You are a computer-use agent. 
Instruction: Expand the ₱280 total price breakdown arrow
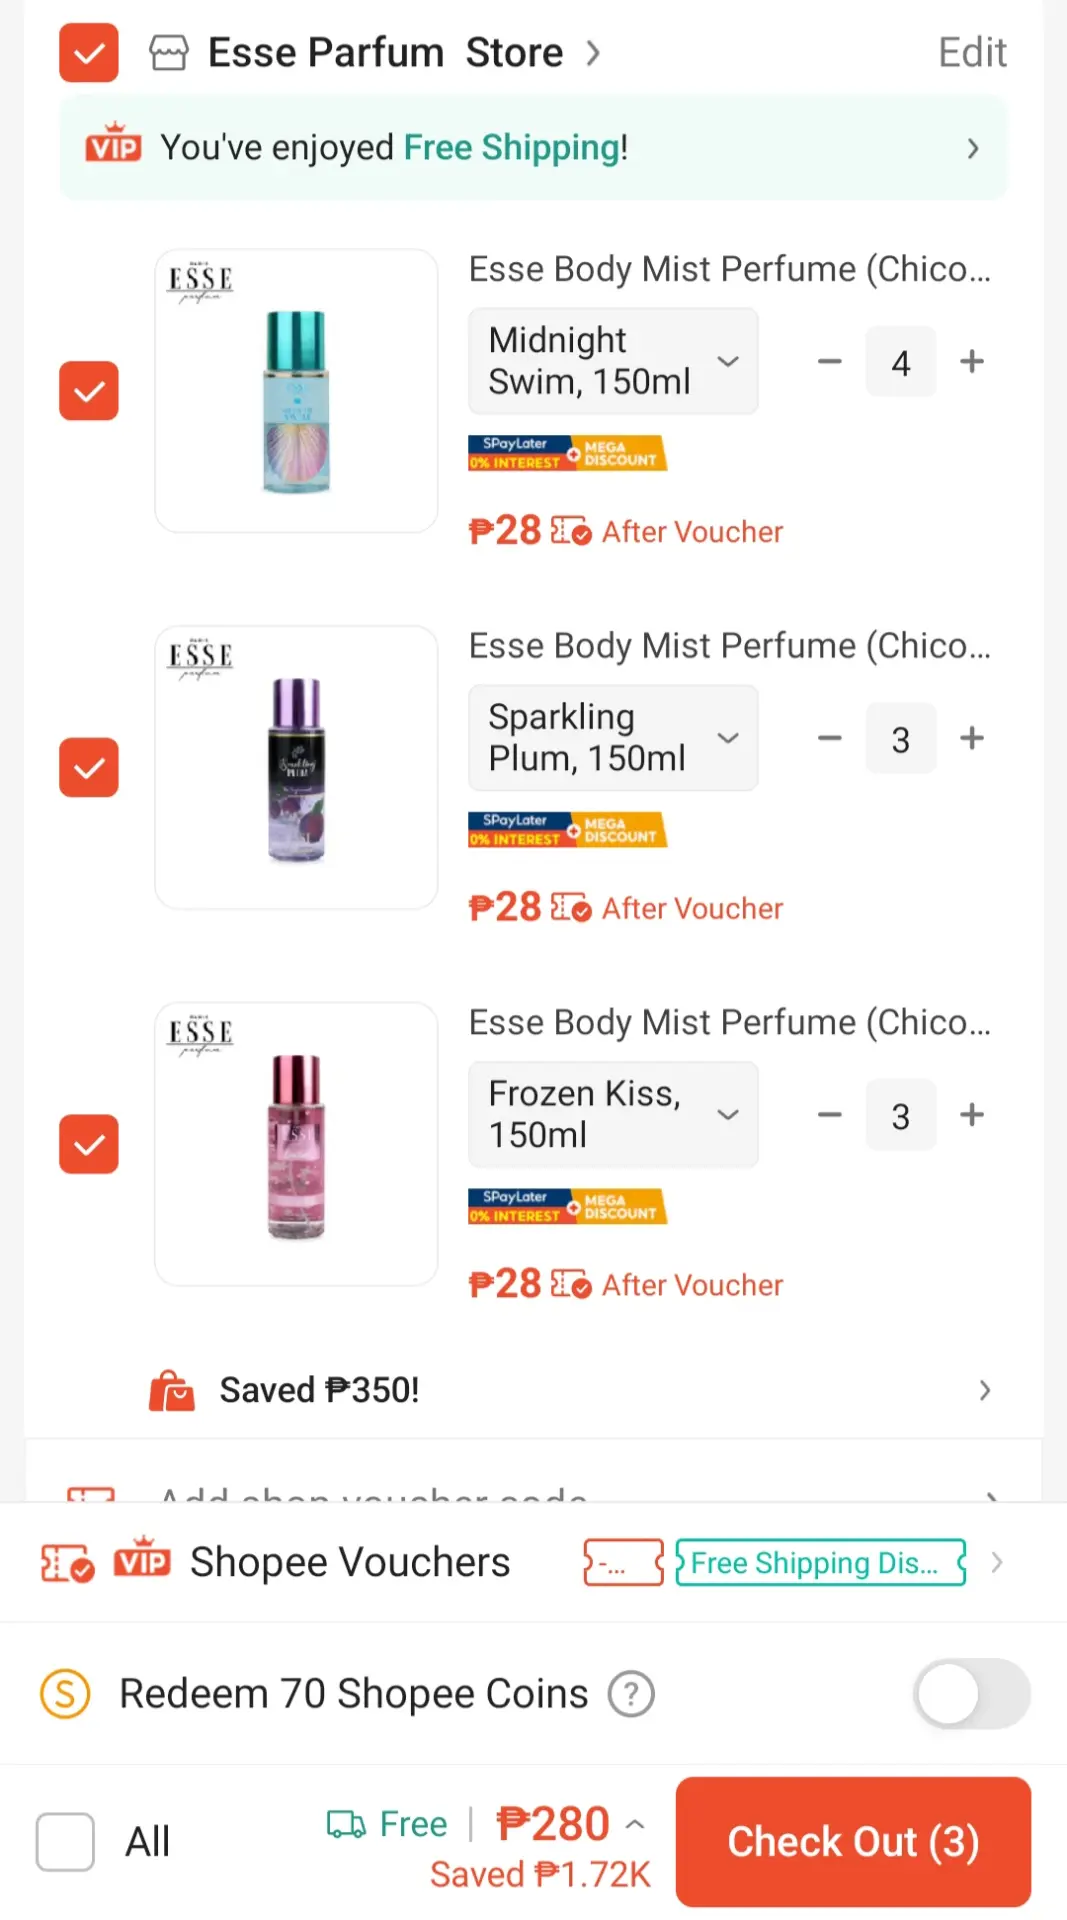point(634,1825)
